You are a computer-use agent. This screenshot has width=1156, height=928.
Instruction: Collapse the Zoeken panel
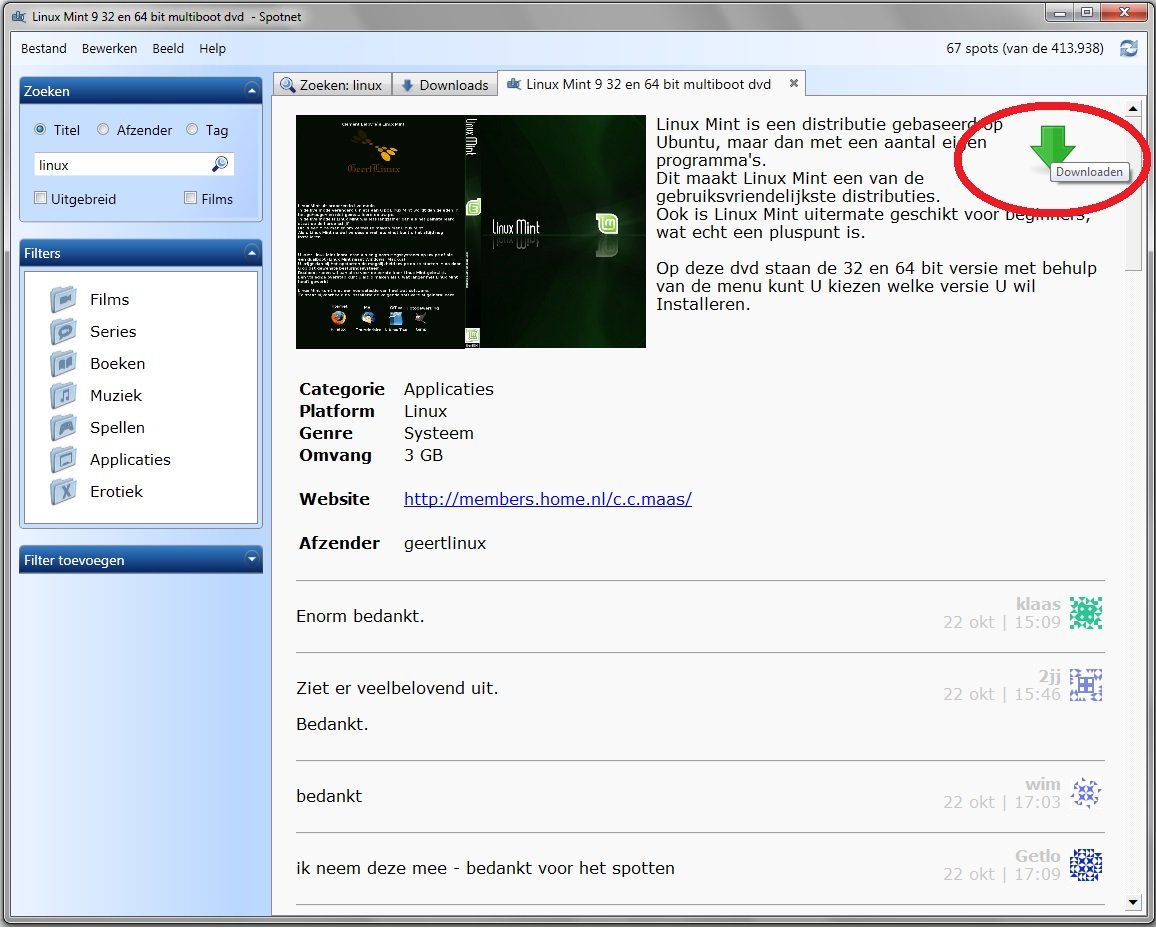click(253, 90)
